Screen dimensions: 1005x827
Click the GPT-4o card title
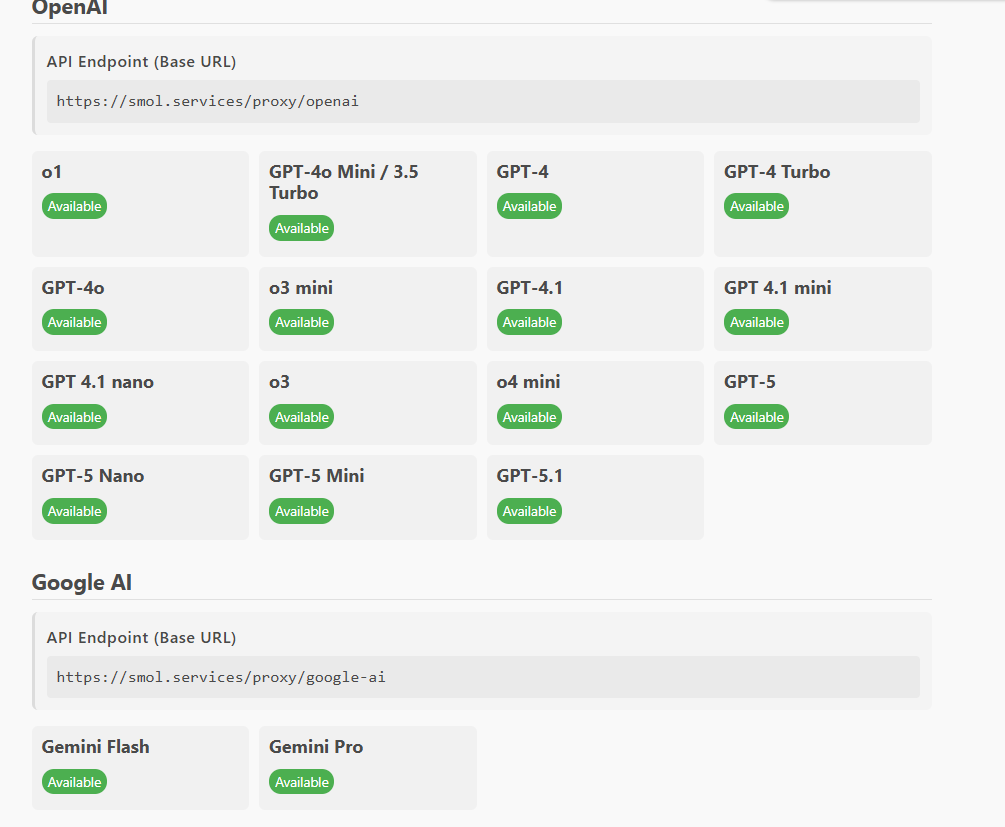pyautogui.click(x=73, y=288)
